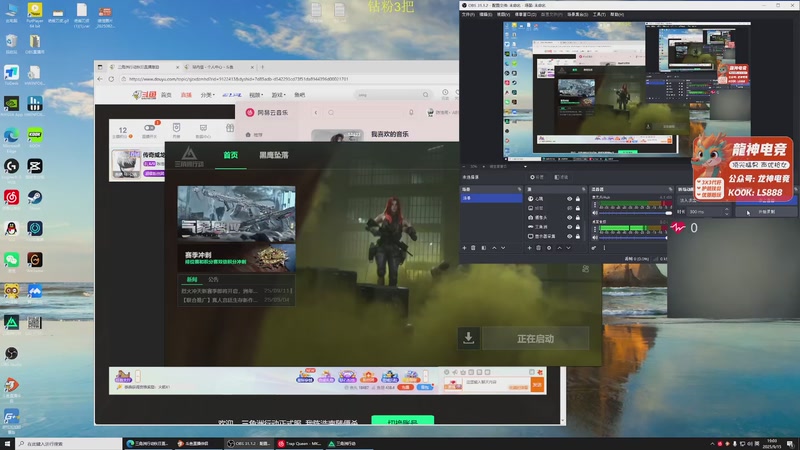
Task: Open 推荐 in NetEase Music sidebar
Action: 254,135
